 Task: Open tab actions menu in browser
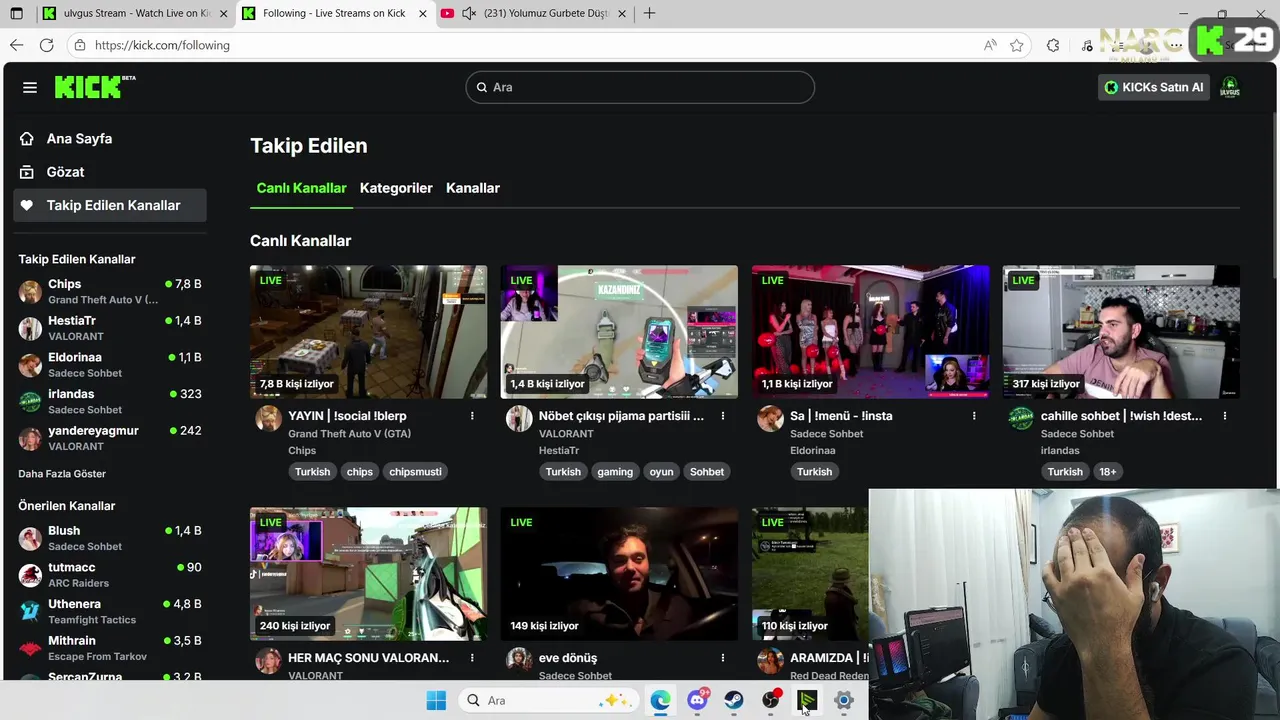point(16,13)
